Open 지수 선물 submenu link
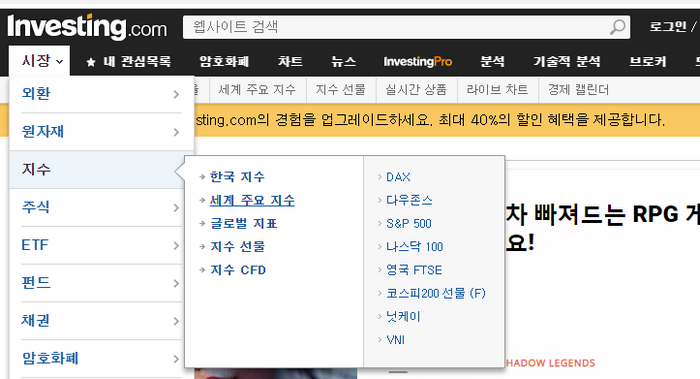 tap(238, 246)
